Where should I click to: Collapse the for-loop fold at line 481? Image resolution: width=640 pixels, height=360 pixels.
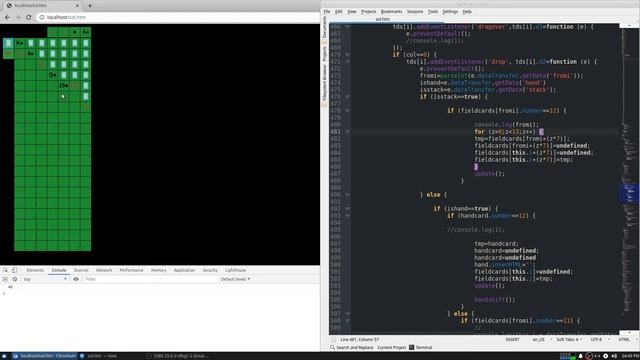click(347, 132)
